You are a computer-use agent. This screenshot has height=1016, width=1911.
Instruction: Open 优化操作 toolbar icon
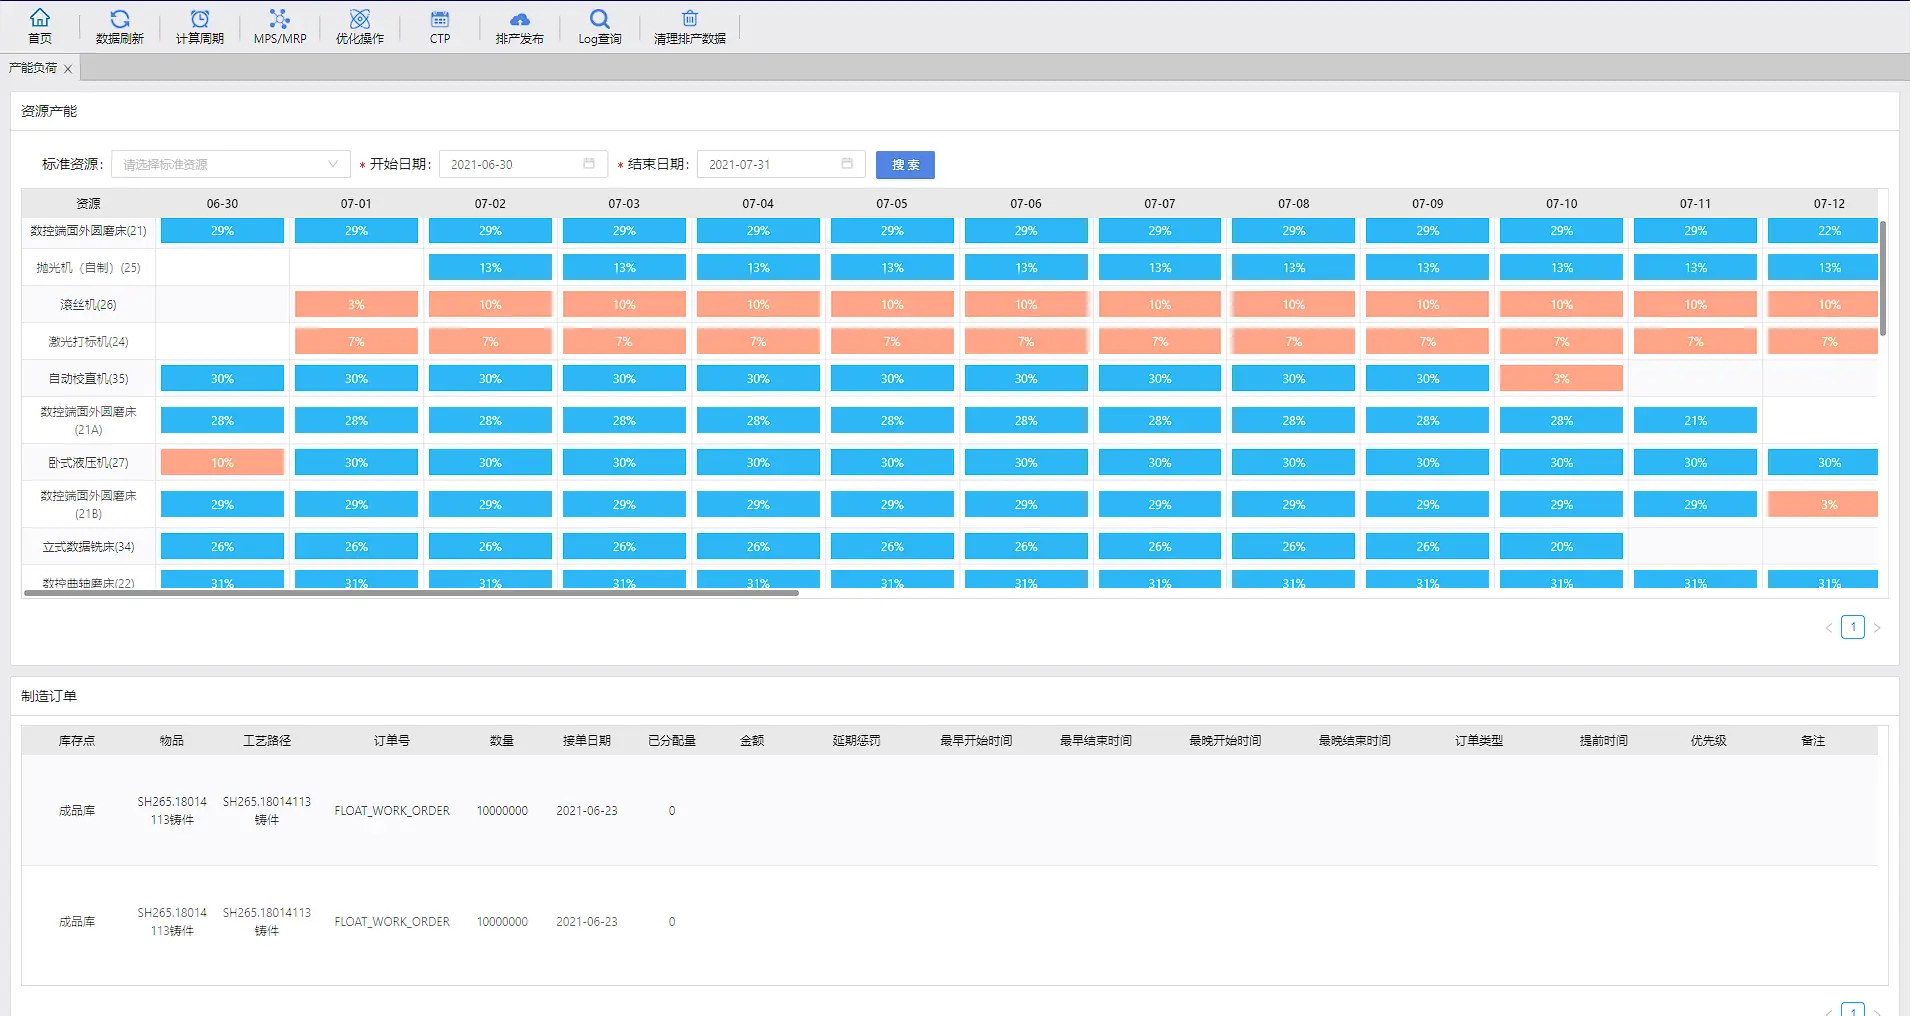coord(360,18)
